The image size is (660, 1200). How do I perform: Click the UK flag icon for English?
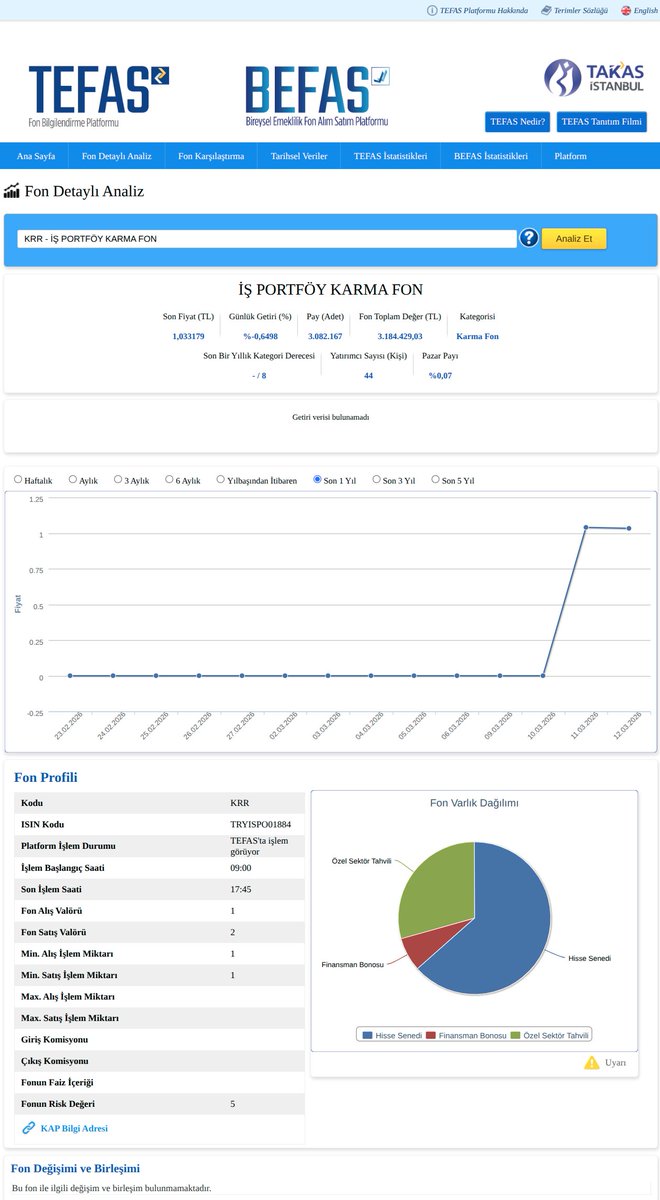point(626,10)
